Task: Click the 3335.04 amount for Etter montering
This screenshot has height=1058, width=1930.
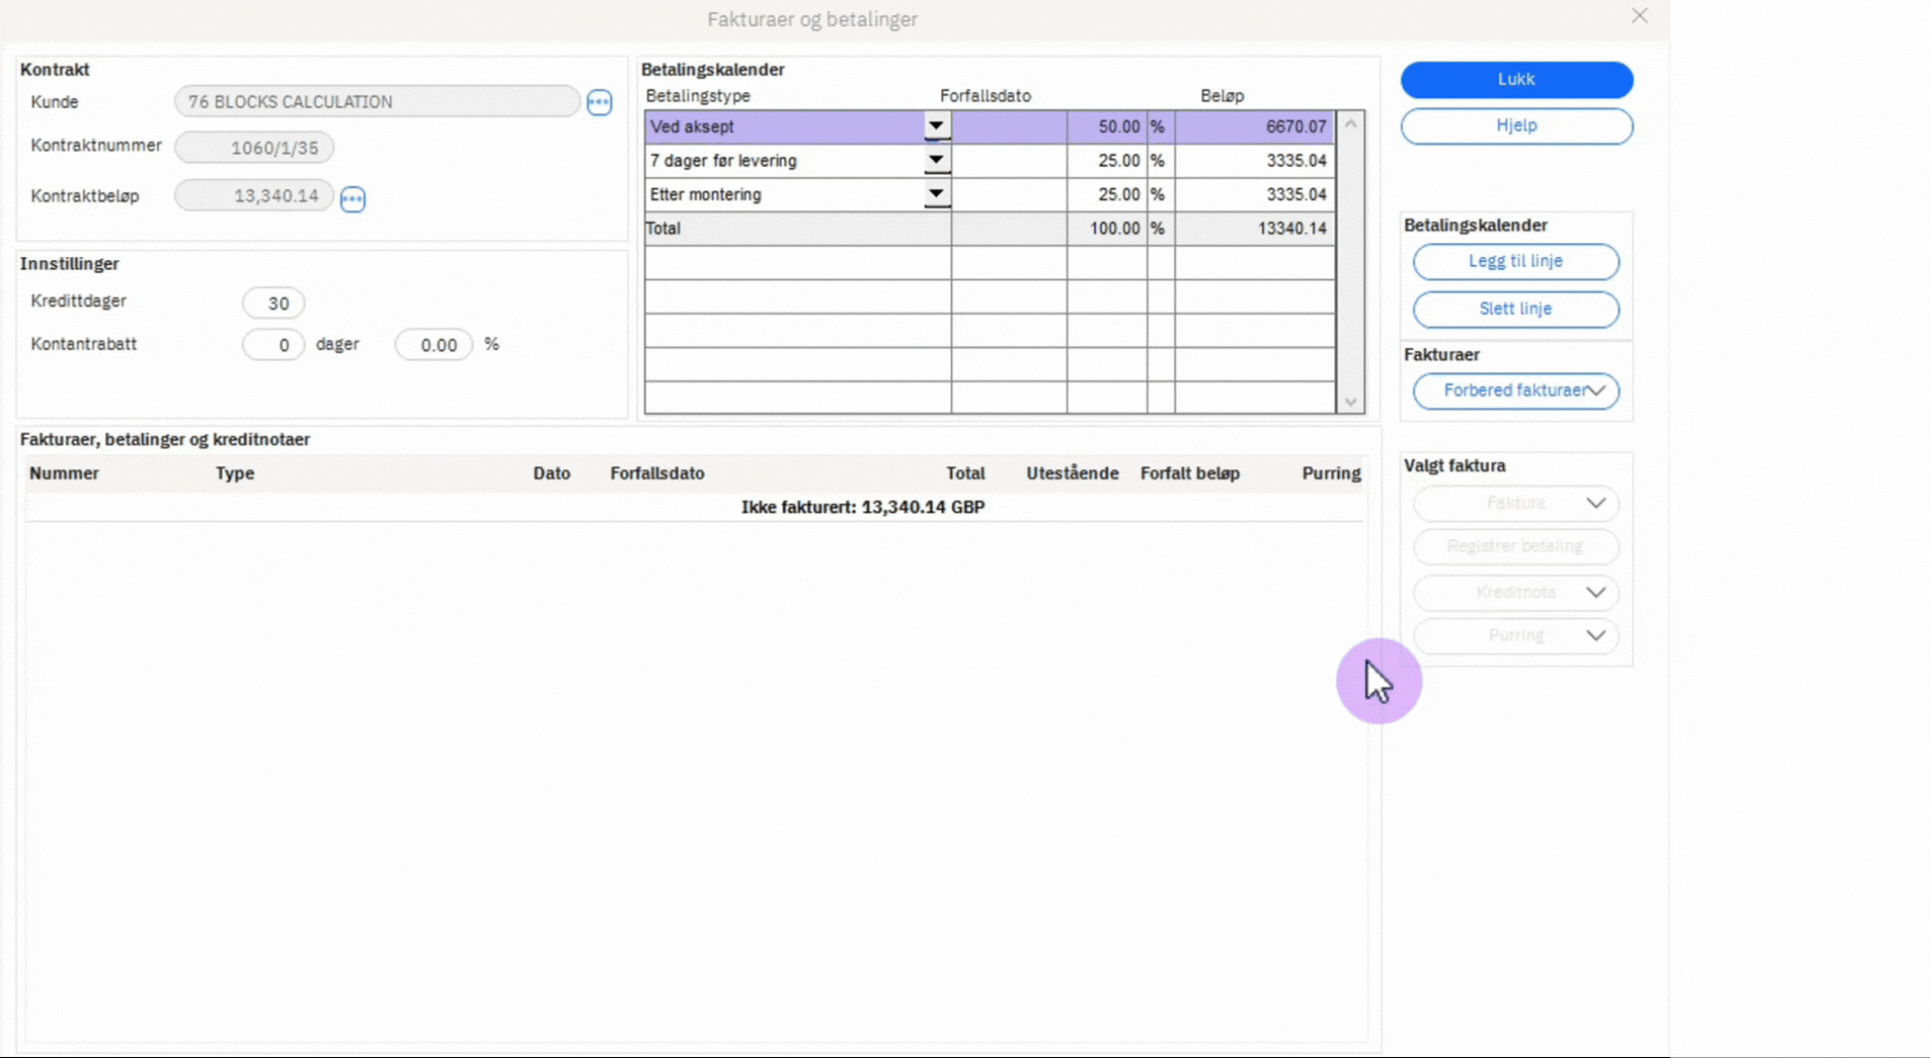Action: click(1255, 195)
